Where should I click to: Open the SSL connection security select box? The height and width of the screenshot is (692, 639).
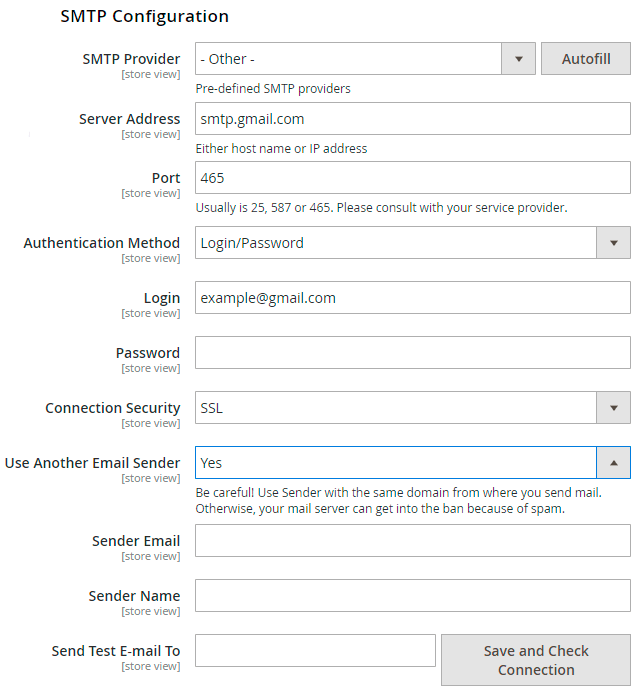coord(395,407)
